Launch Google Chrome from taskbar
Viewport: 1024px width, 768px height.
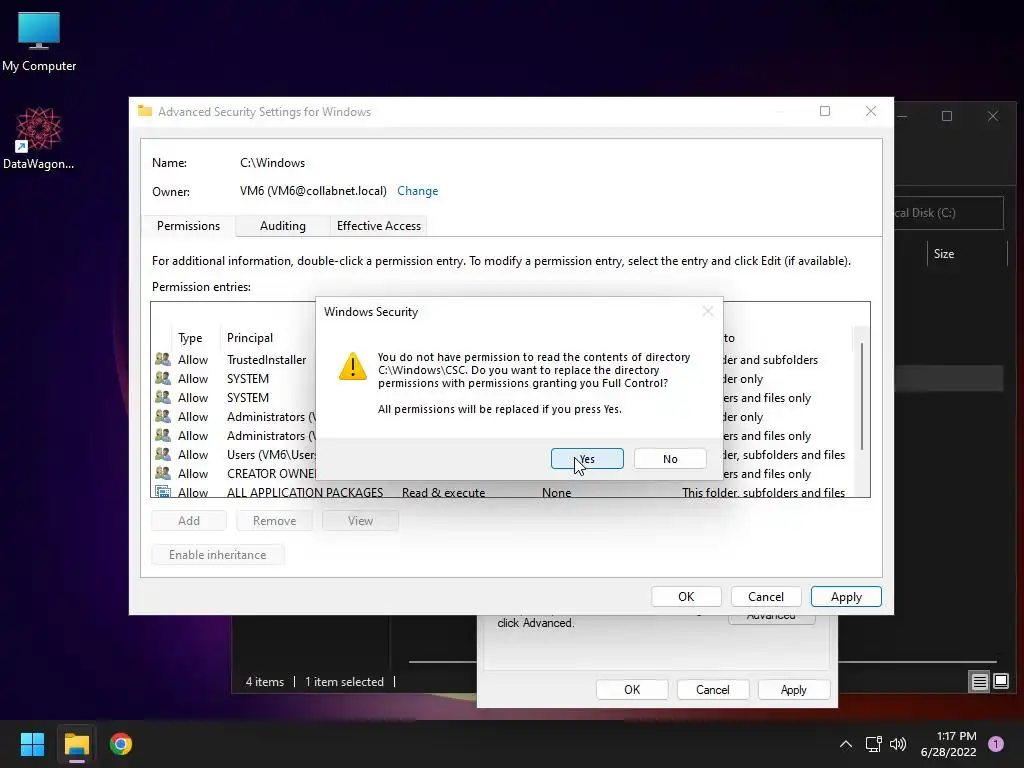pyautogui.click(x=121, y=744)
